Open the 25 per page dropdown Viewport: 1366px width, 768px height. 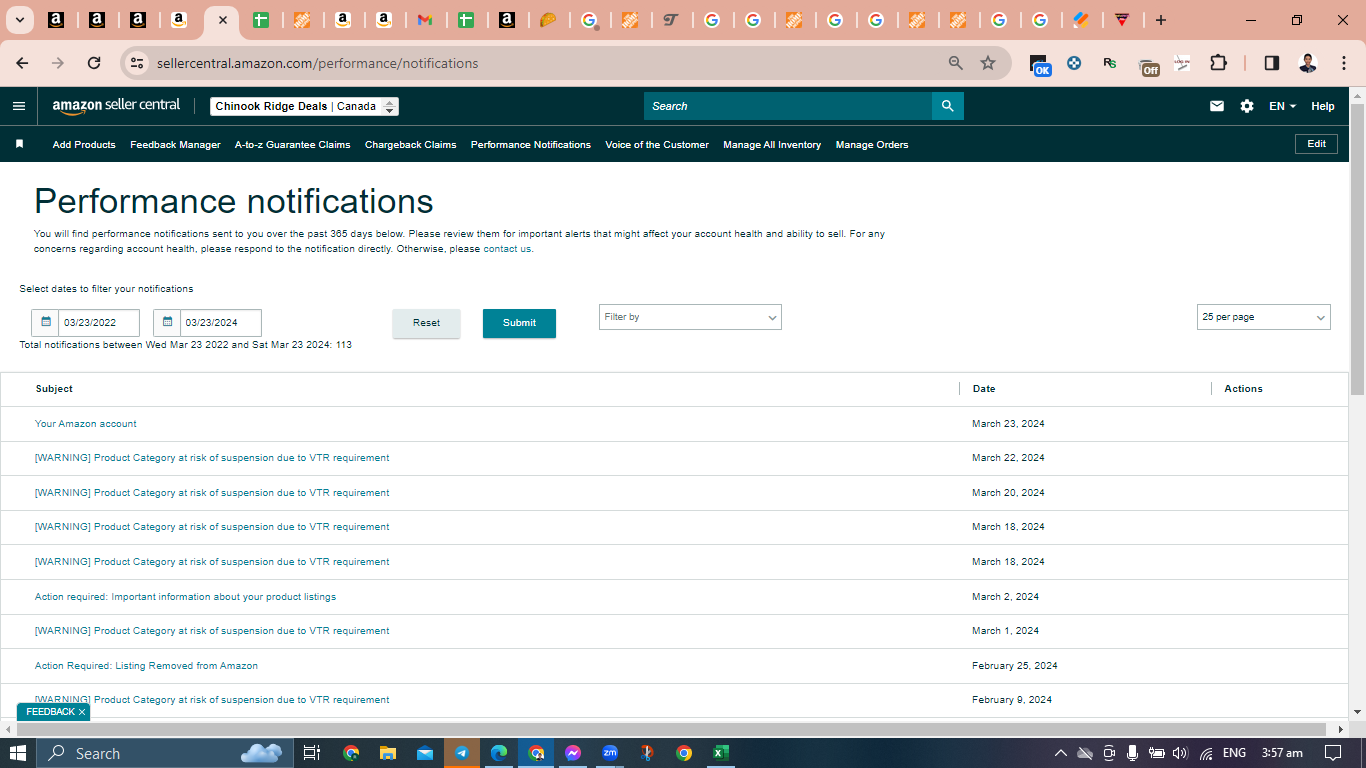(x=1264, y=317)
